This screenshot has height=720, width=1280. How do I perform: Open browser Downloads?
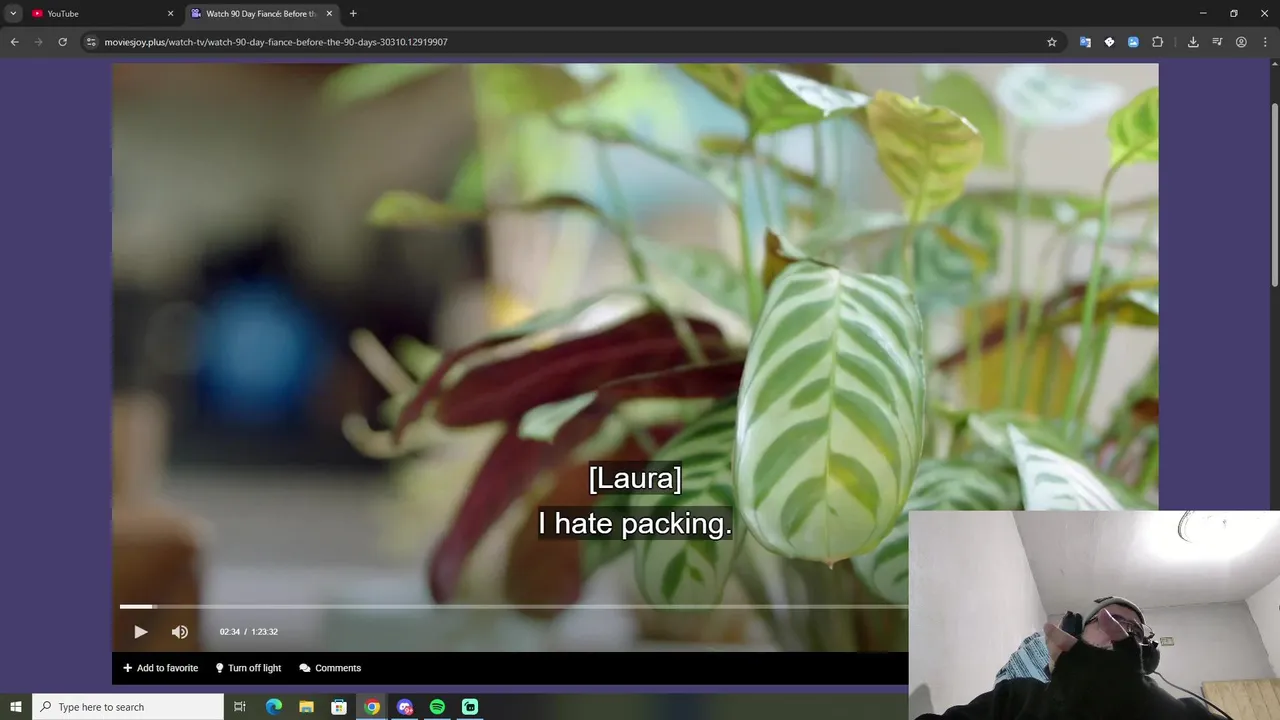click(x=1193, y=42)
